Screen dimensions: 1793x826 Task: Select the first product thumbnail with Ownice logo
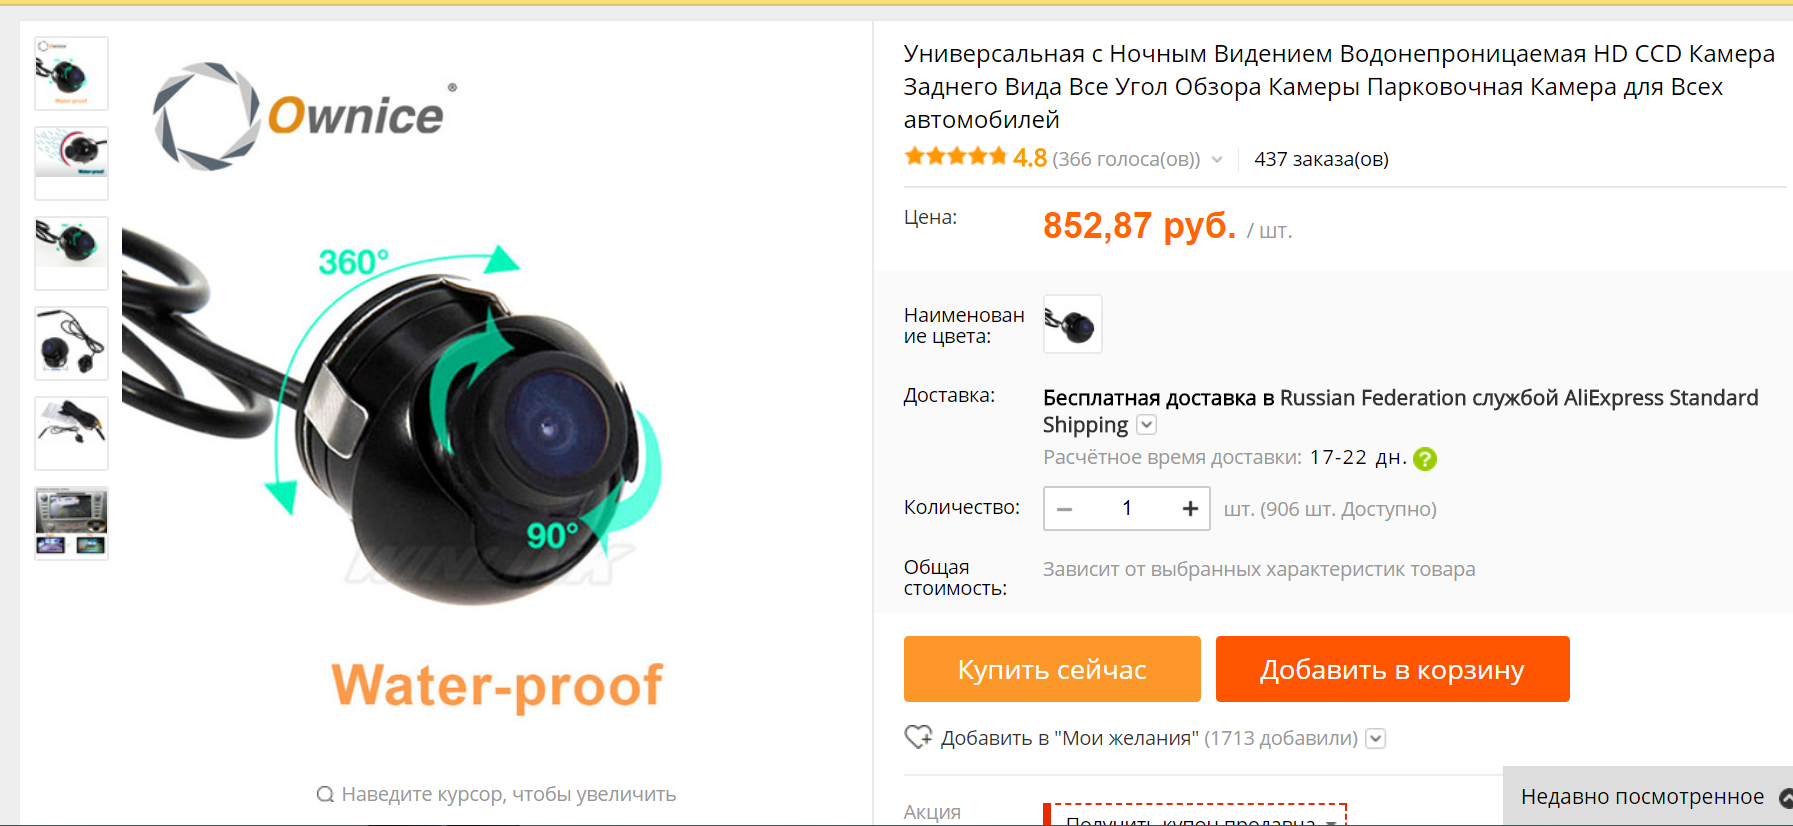[x=71, y=74]
